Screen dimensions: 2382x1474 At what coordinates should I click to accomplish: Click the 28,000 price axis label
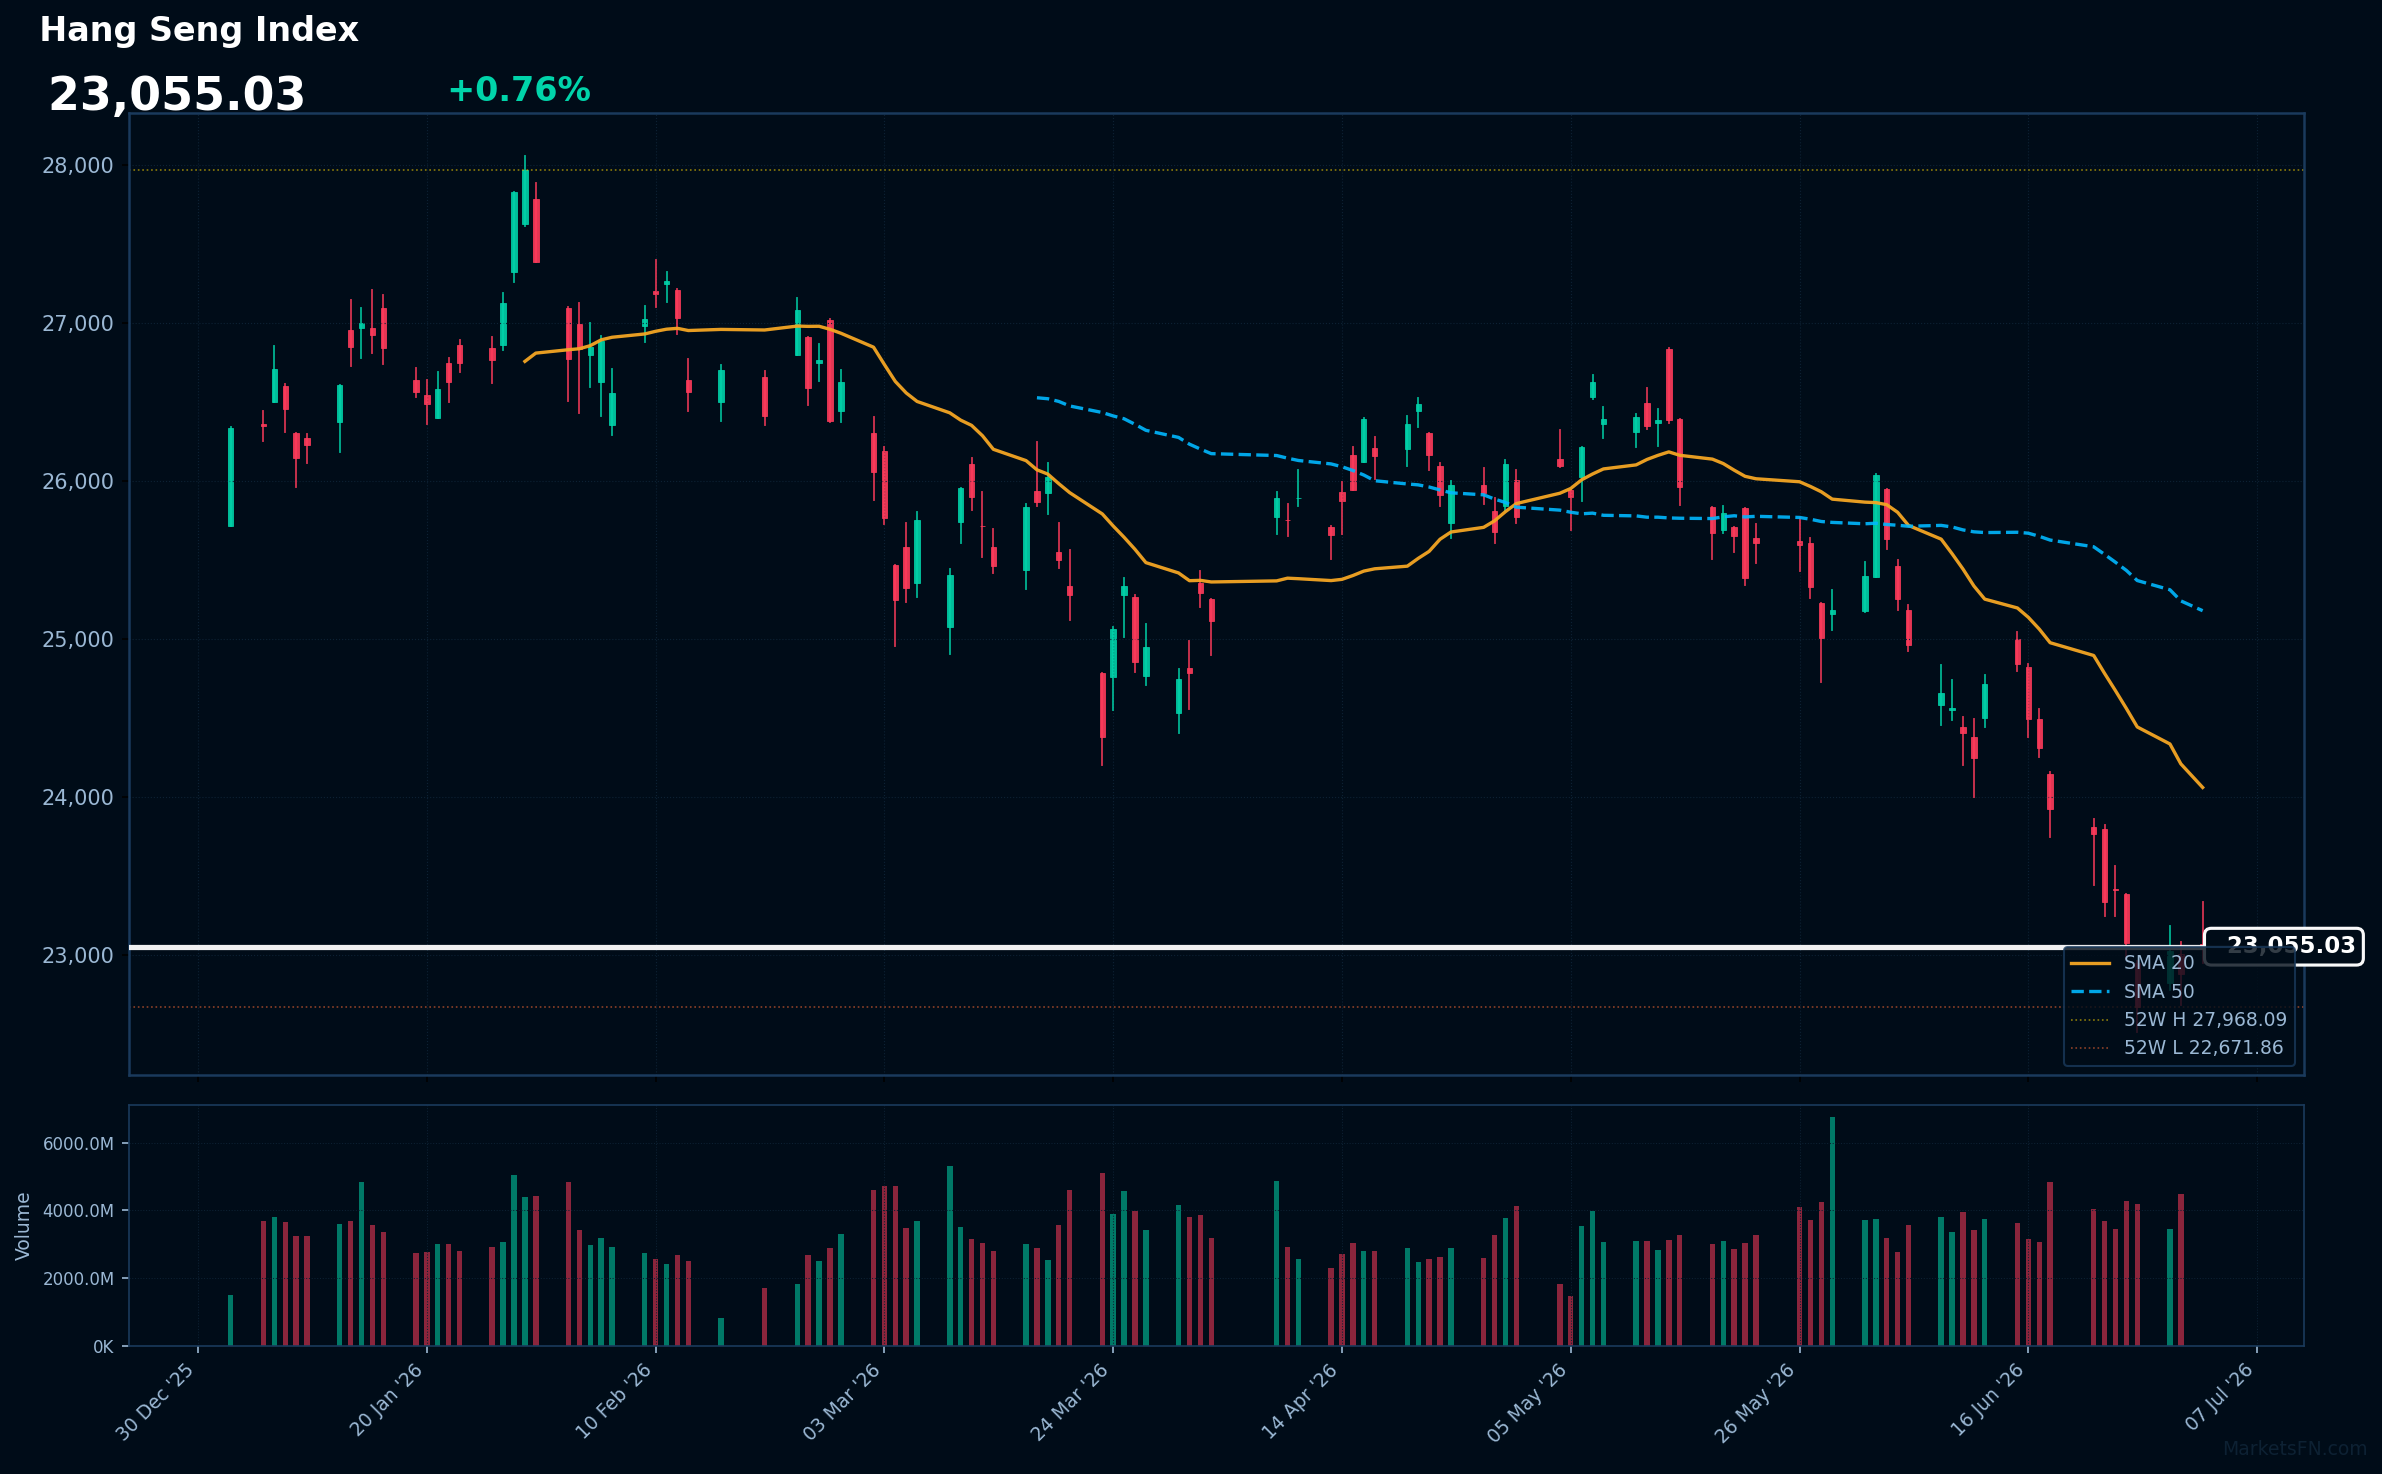[78, 166]
